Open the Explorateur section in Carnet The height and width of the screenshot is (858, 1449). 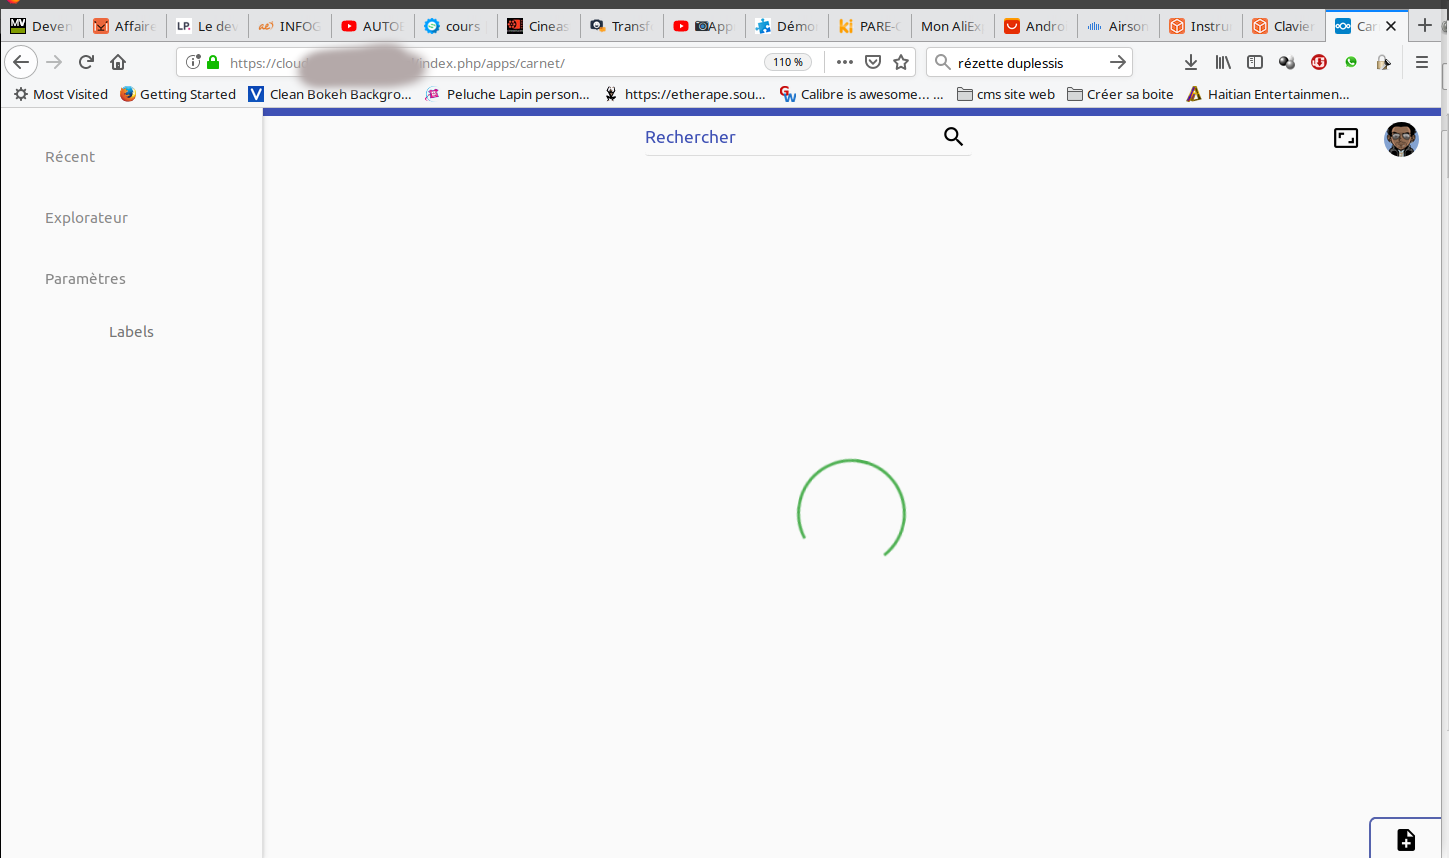[x=86, y=217]
